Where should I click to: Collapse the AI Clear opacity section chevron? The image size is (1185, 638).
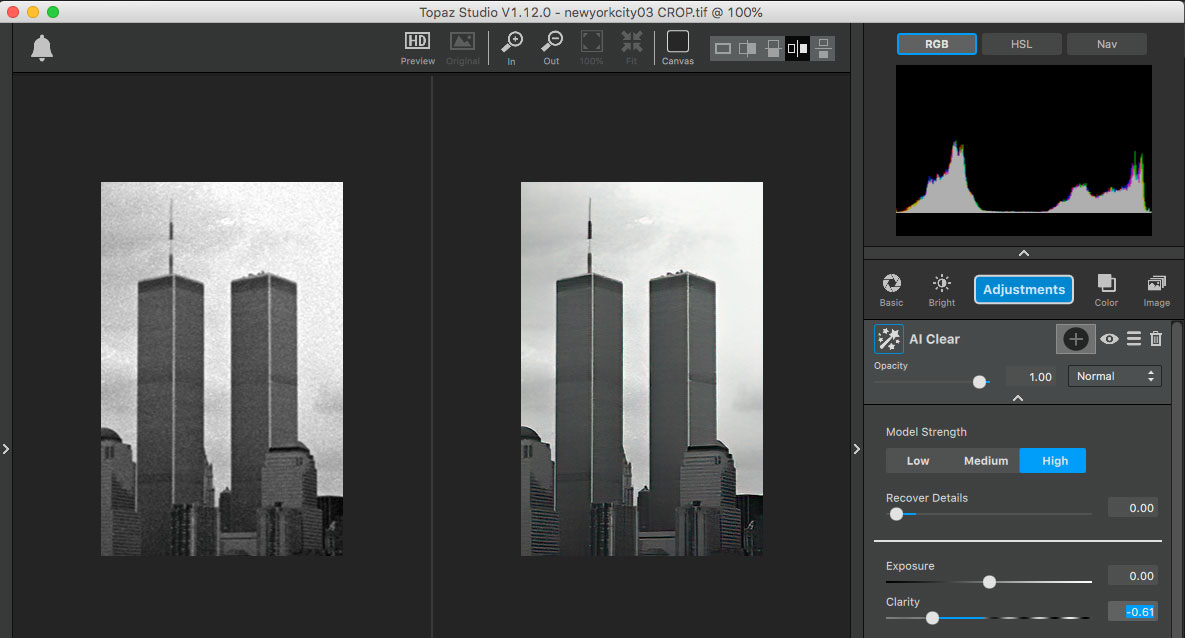point(1018,398)
